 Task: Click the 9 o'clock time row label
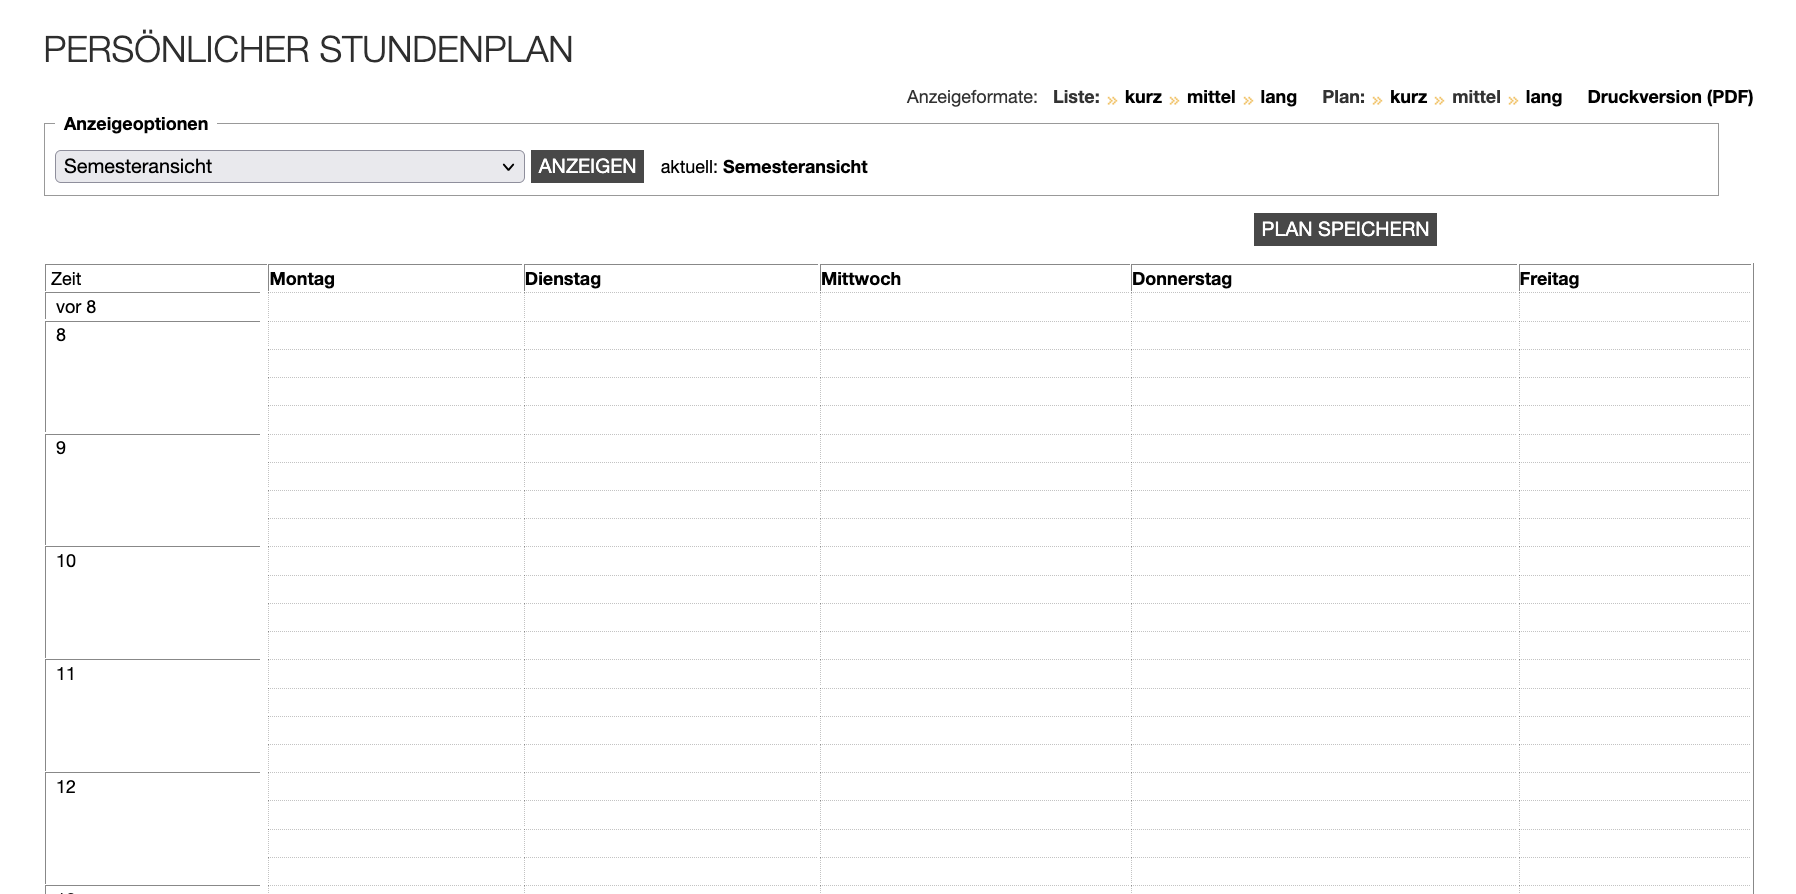point(61,448)
